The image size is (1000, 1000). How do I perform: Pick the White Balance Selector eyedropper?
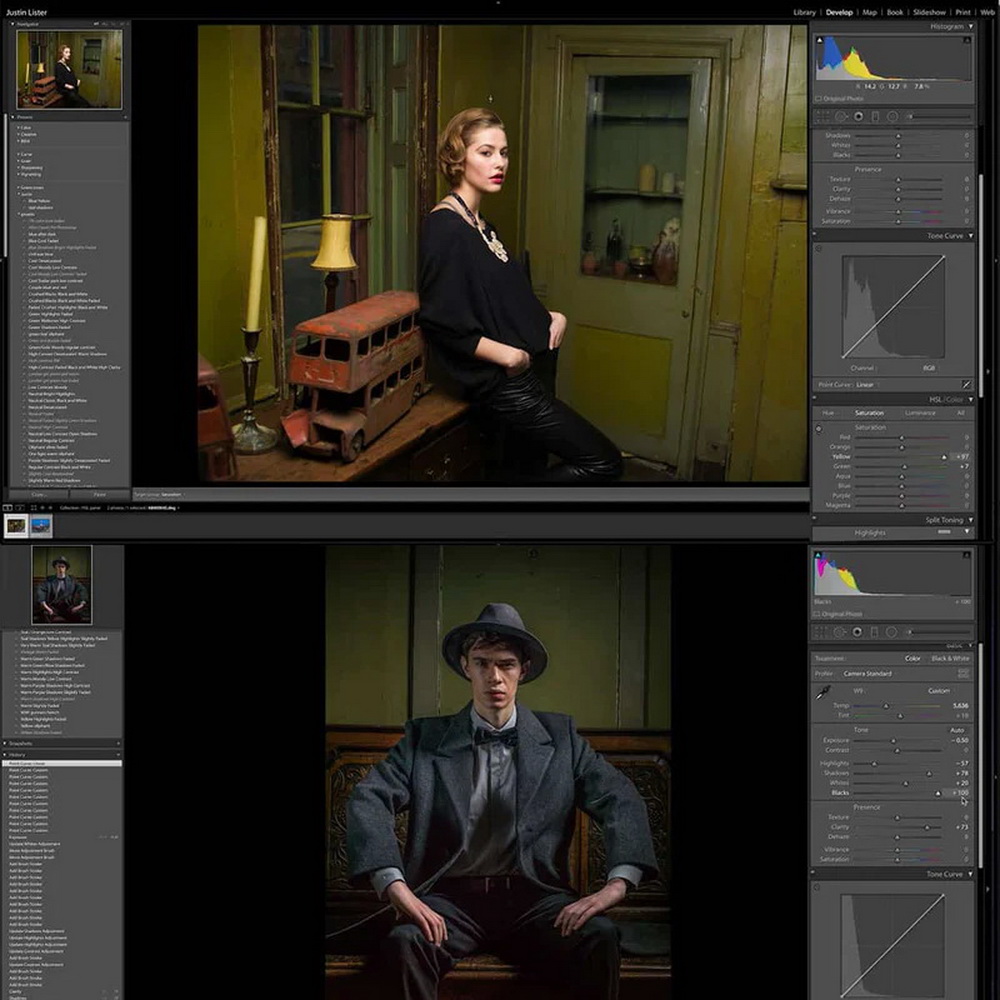click(x=825, y=692)
